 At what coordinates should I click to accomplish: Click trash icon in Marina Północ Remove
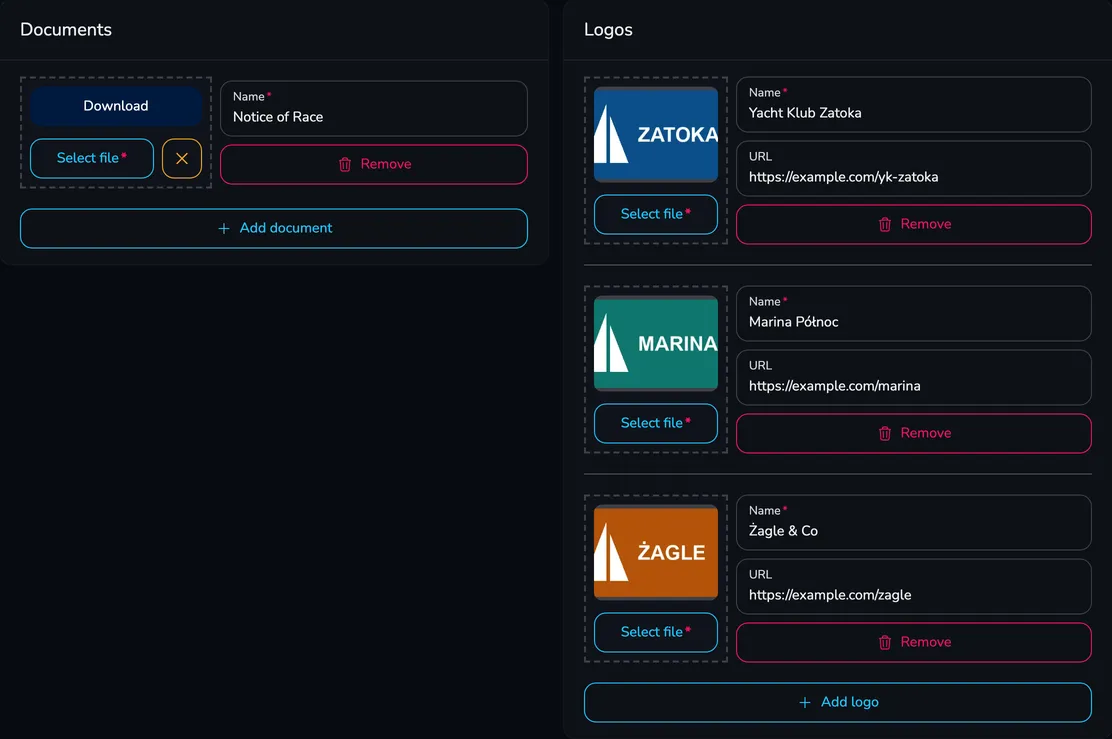(884, 433)
